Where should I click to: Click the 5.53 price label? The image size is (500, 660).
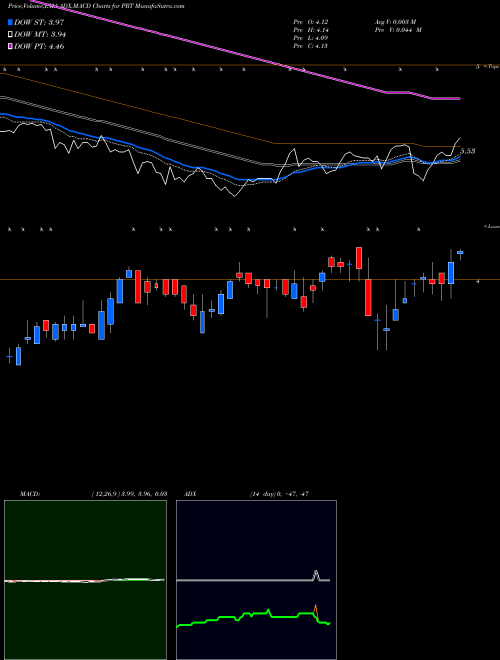point(468,151)
